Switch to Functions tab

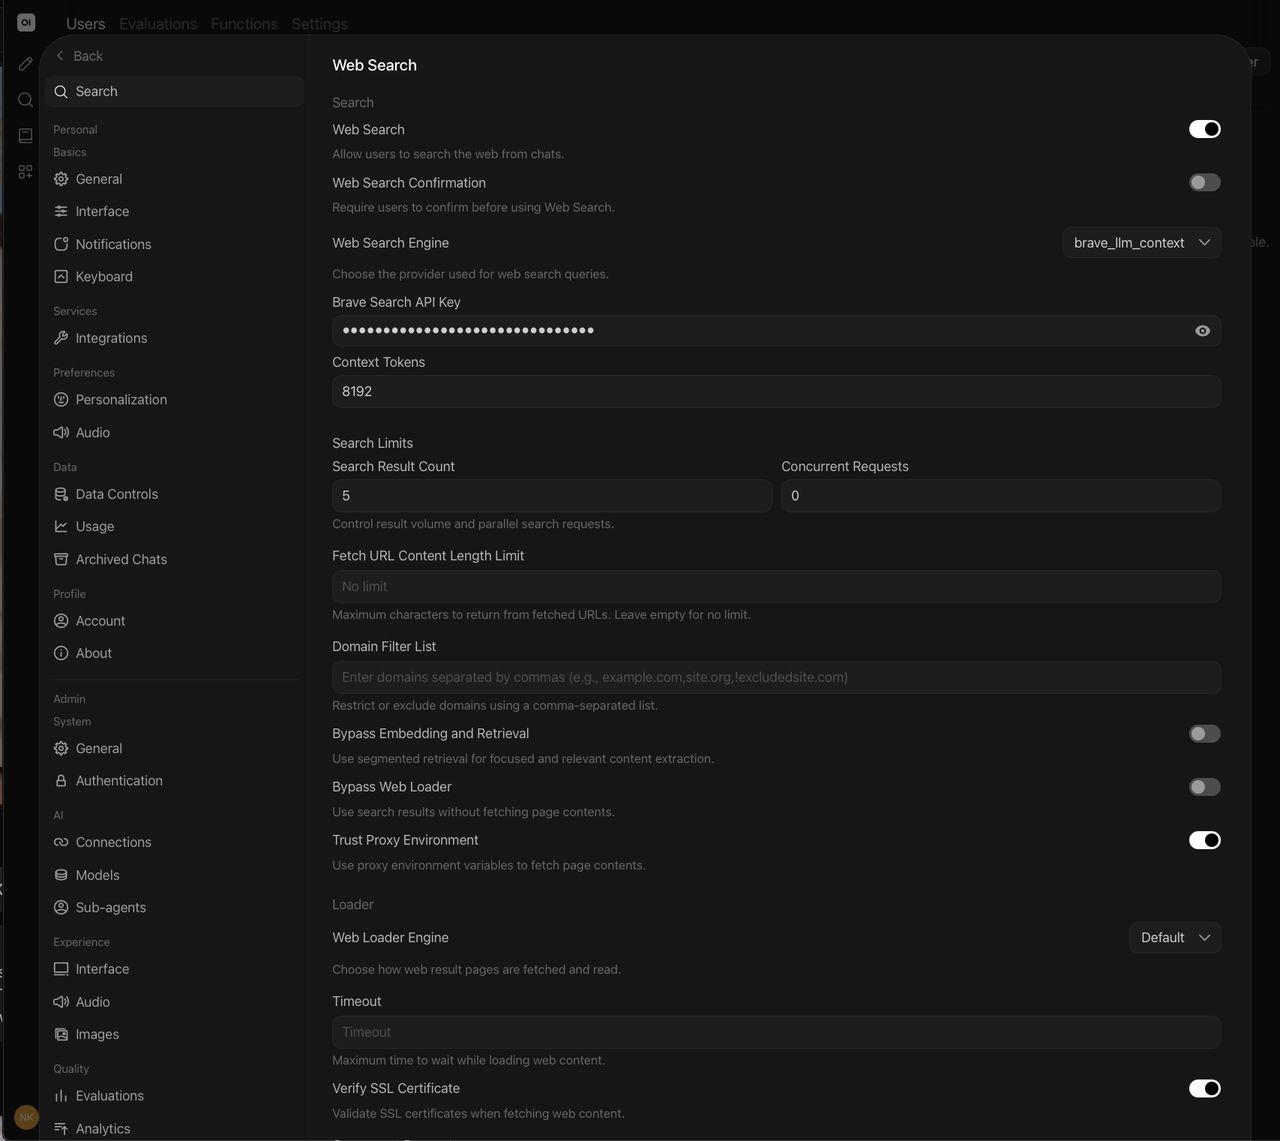244,24
